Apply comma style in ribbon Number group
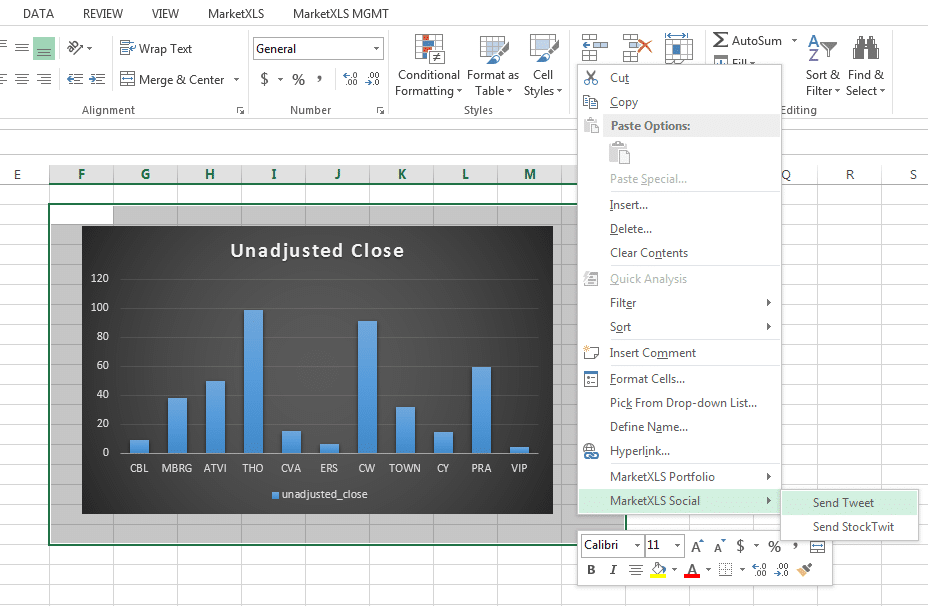The height and width of the screenshot is (606, 928). 320,79
